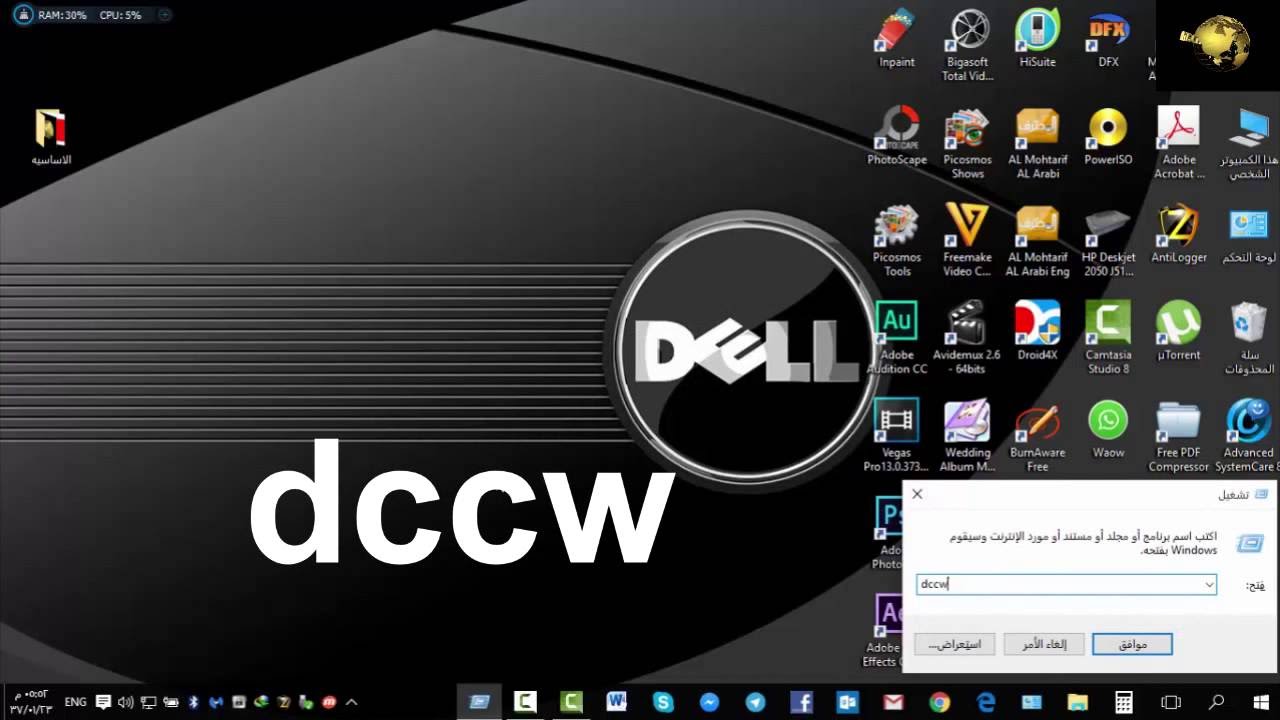This screenshot has width=1280, height=720.
Task: Select the PowerISO desktop icon
Action: point(1108,137)
